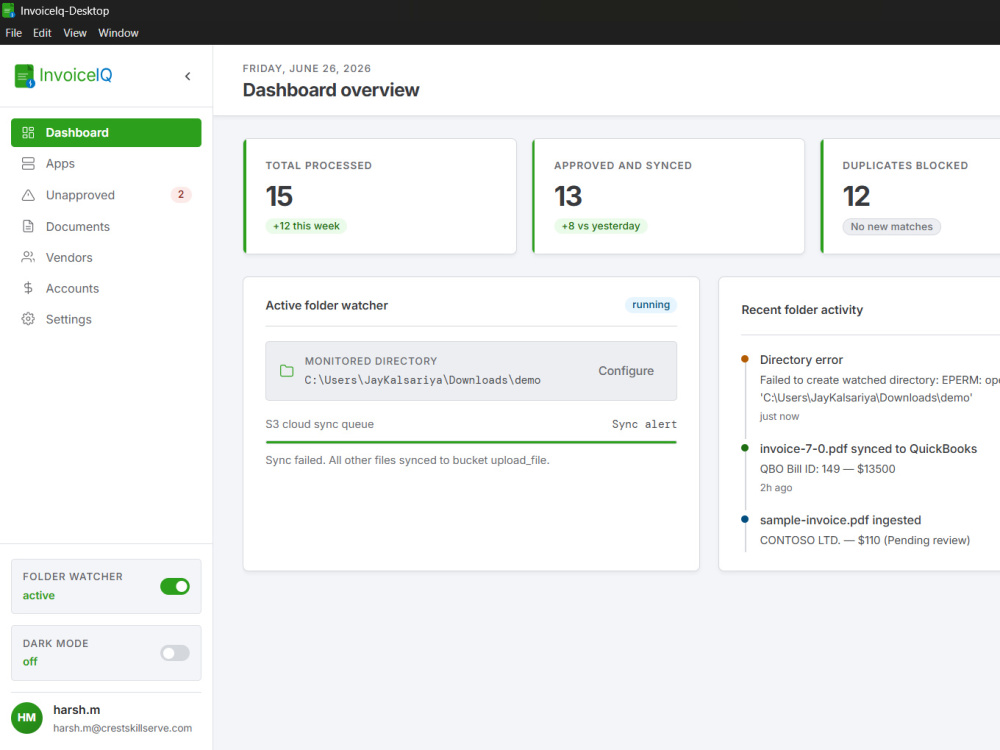The image size is (1000, 750).
Task: Click the 'just now' timestamp
Action: (x=779, y=416)
